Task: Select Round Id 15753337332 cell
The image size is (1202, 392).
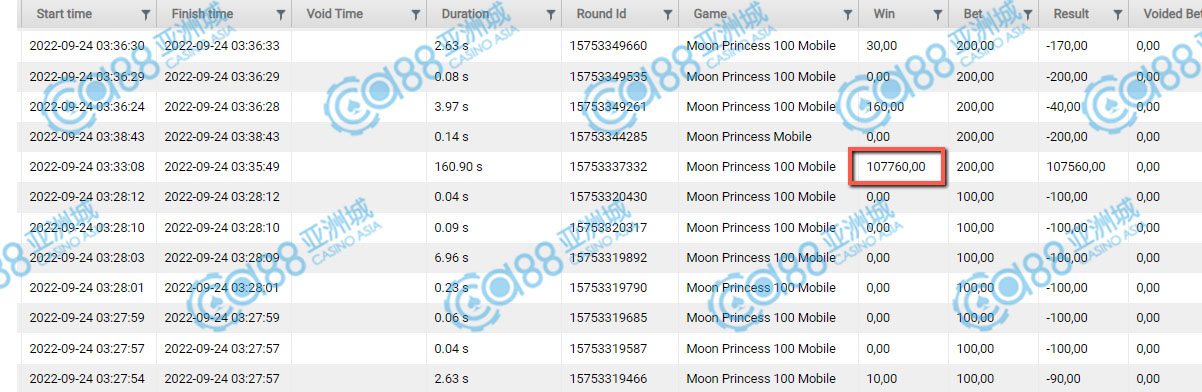Action: (619, 167)
